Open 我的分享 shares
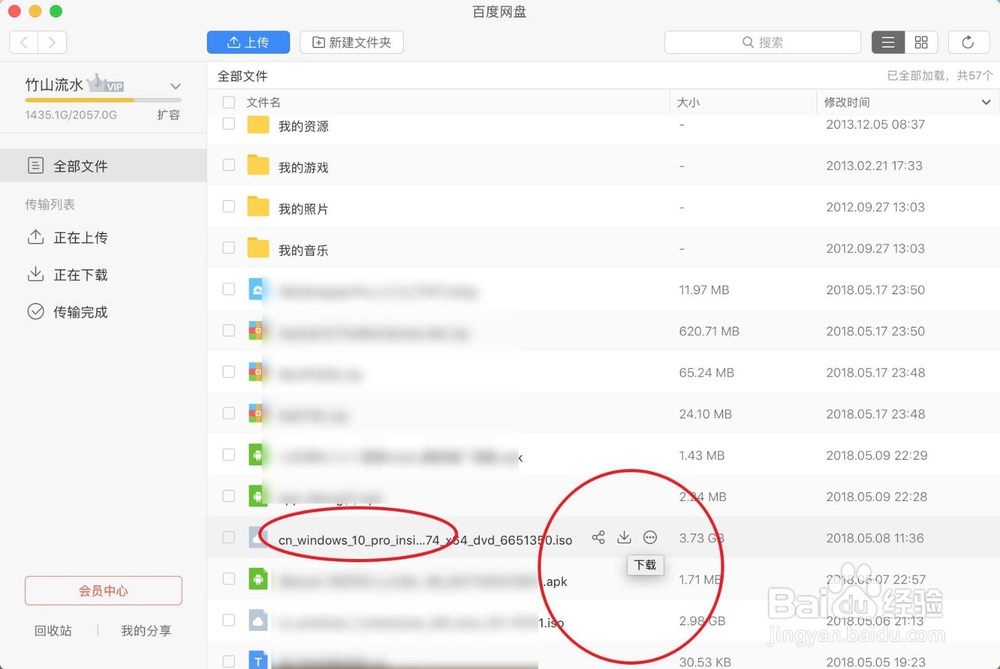The width and height of the screenshot is (1000, 669). tap(146, 631)
